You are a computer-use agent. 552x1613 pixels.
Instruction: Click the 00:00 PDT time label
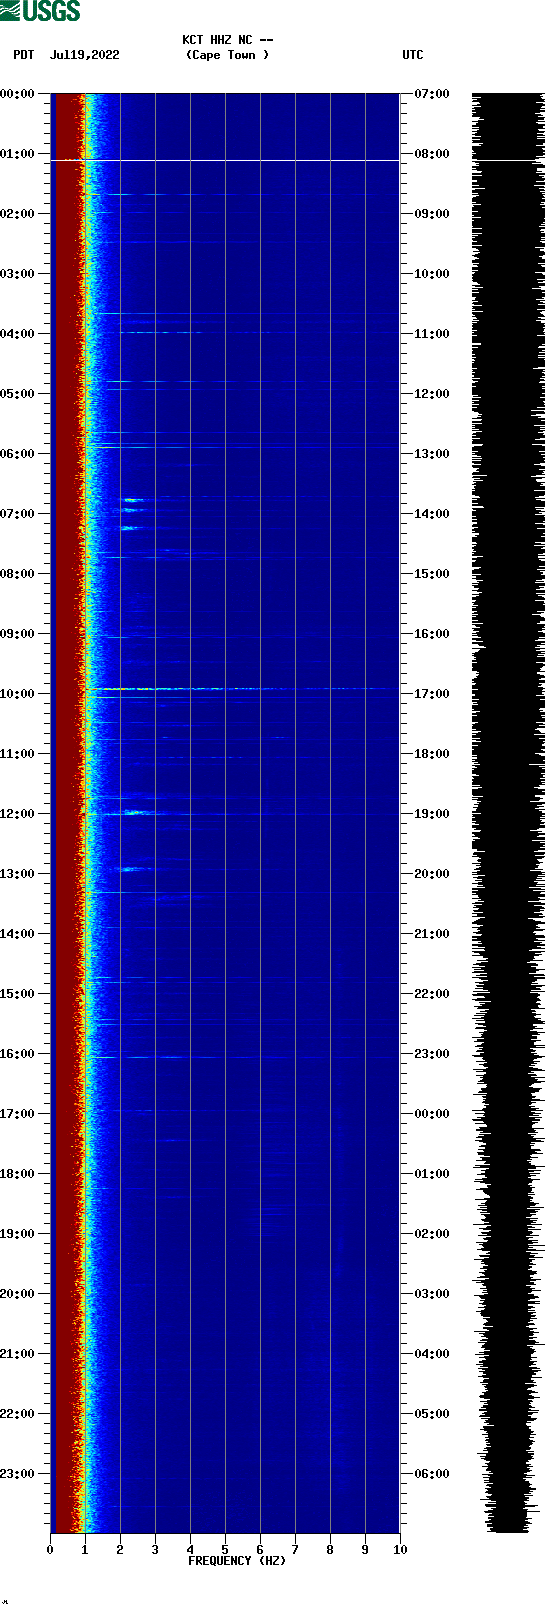pos(18,94)
